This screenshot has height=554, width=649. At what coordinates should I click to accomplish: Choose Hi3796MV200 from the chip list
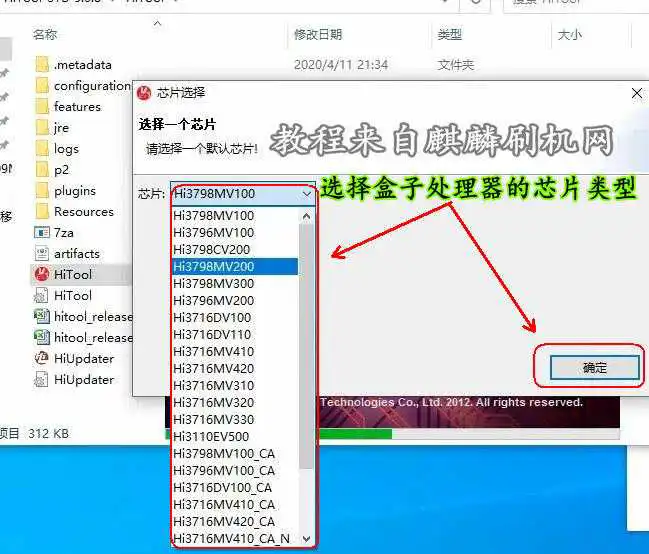pyautogui.click(x=235, y=301)
